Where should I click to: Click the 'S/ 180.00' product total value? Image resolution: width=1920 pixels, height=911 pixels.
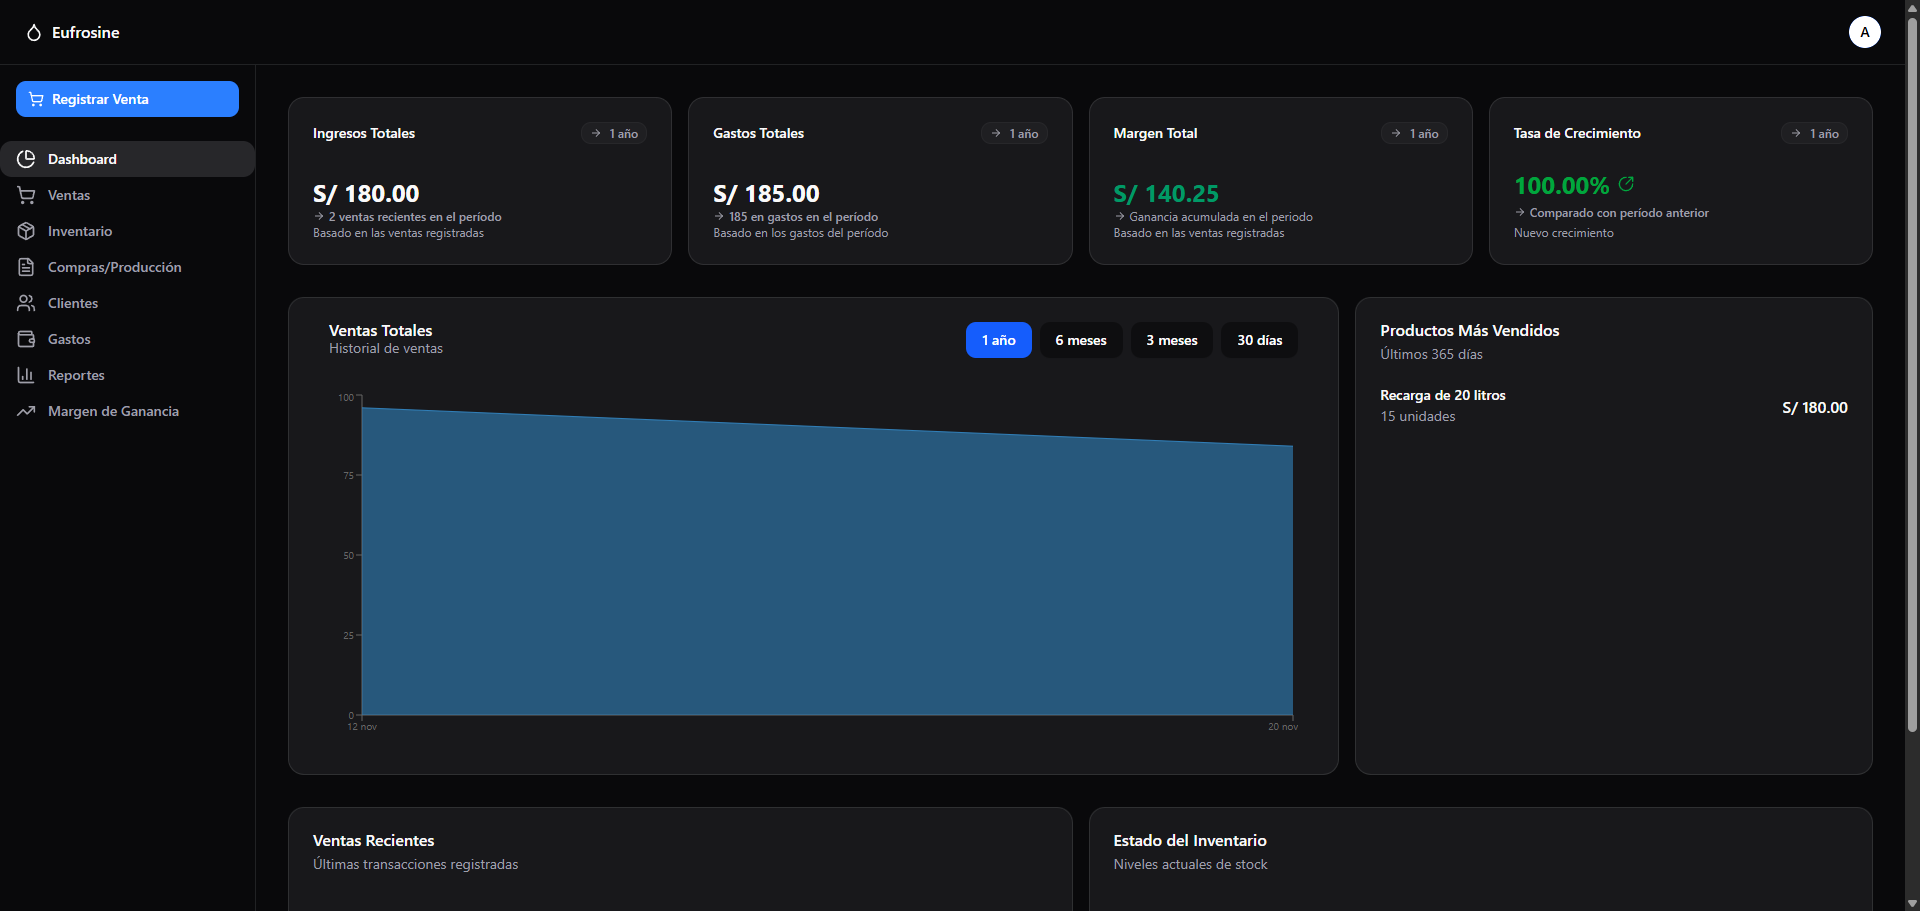point(1814,408)
